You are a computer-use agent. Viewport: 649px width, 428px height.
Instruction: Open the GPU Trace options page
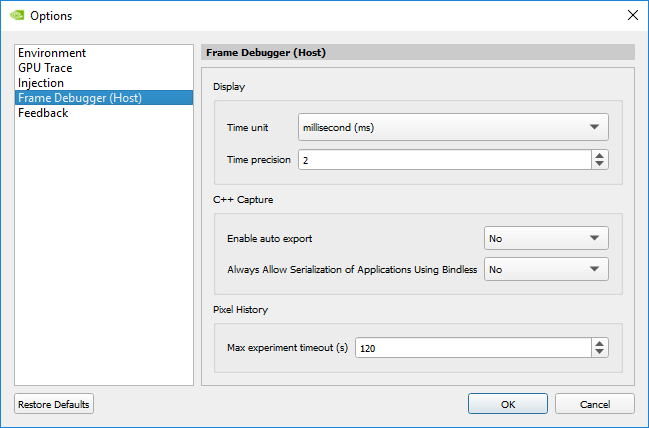(45, 68)
